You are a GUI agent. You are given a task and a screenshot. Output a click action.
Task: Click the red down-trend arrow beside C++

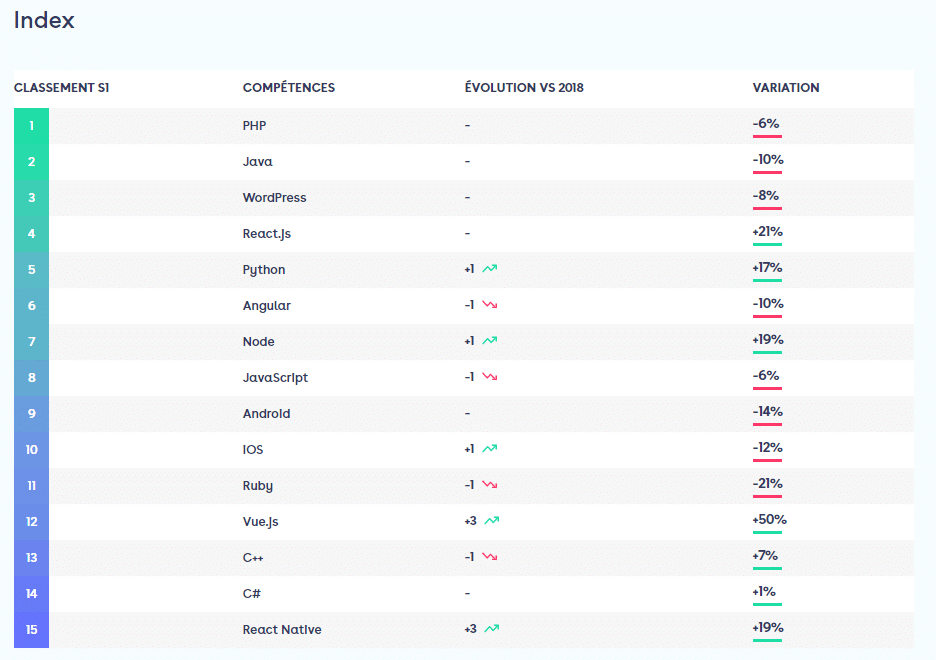(490, 557)
